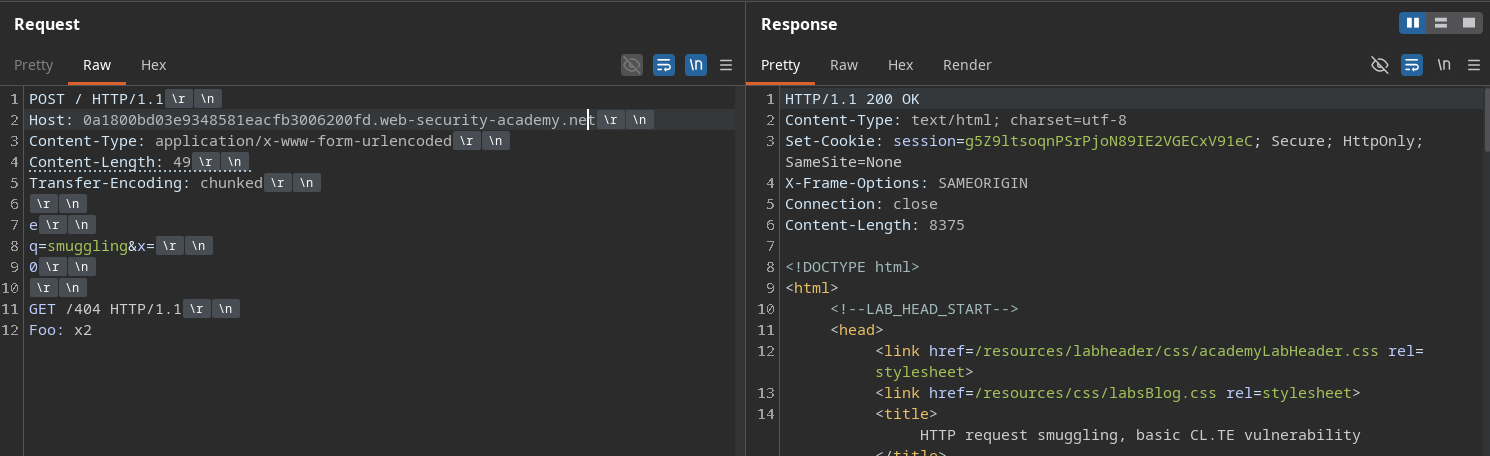Screen dimensions: 1490x456
Task: Open the Hex tab in Response panel
Action: pyautogui.click(x=901, y=65)
